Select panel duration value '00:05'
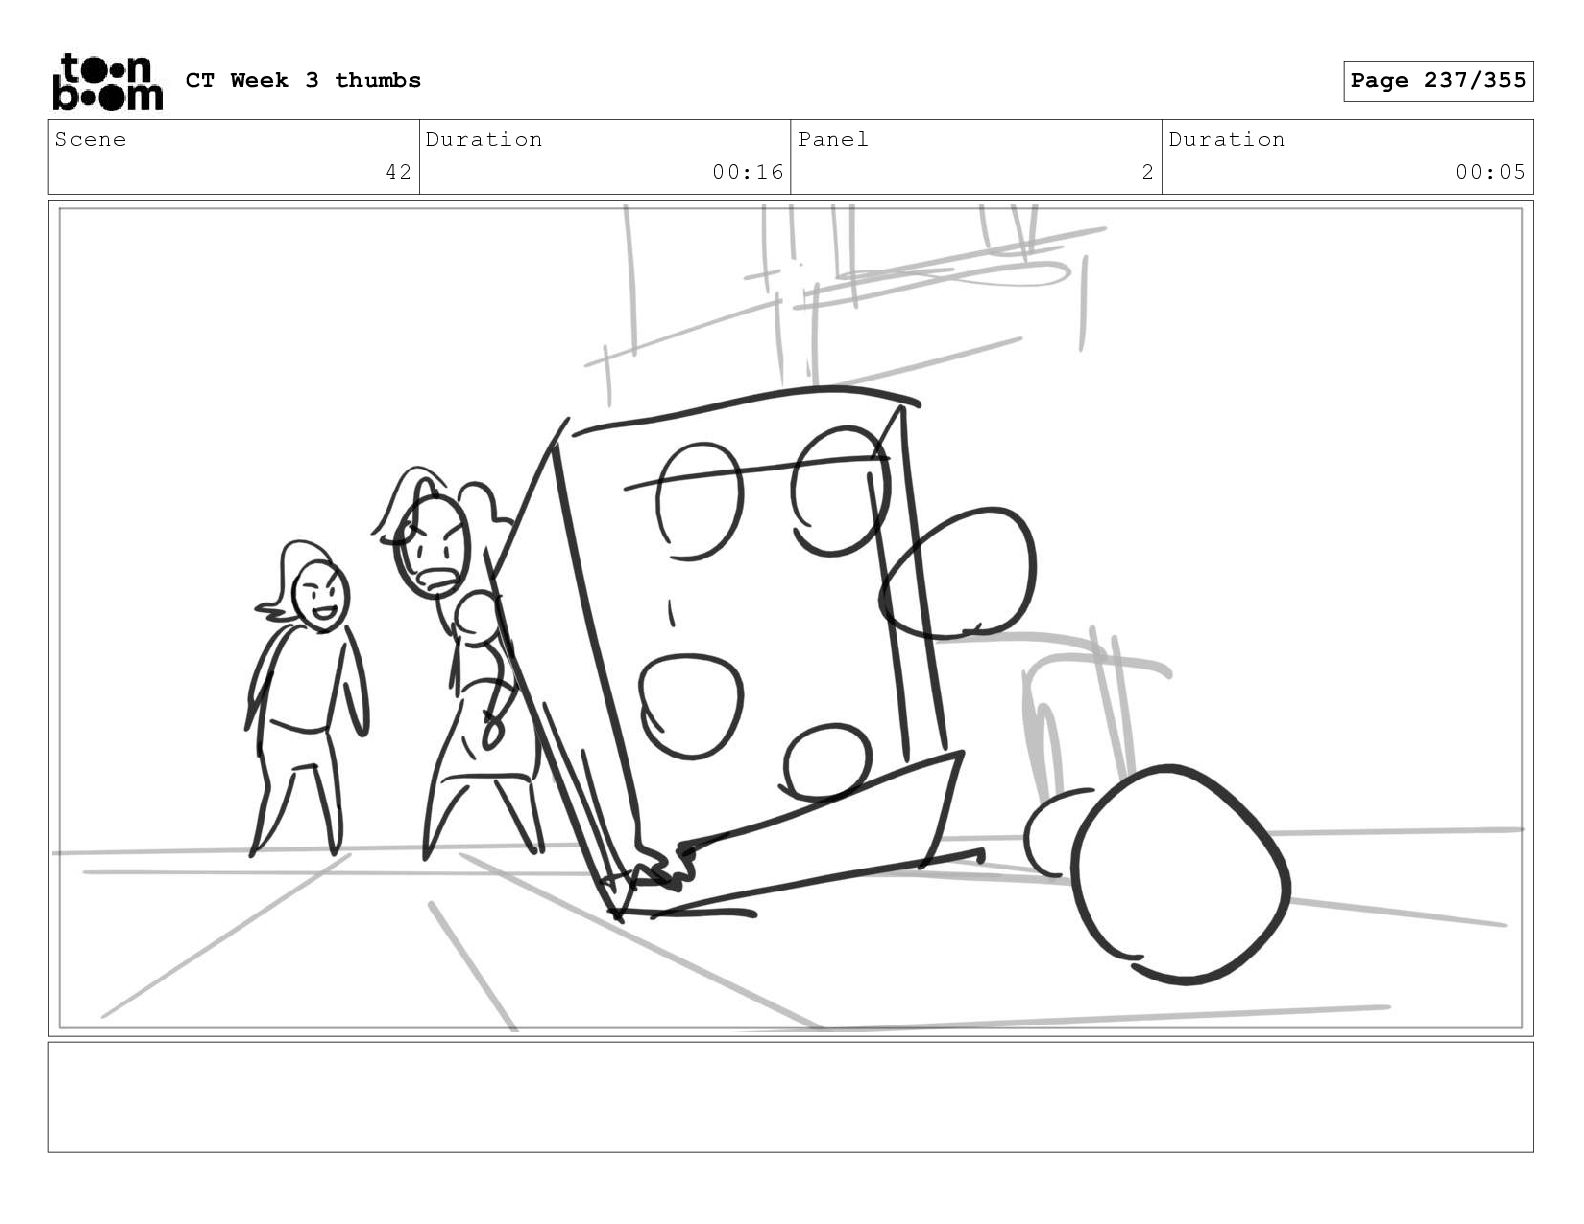The height and width of the screenshot is (1224, 1584). (x=1491, y=172)
